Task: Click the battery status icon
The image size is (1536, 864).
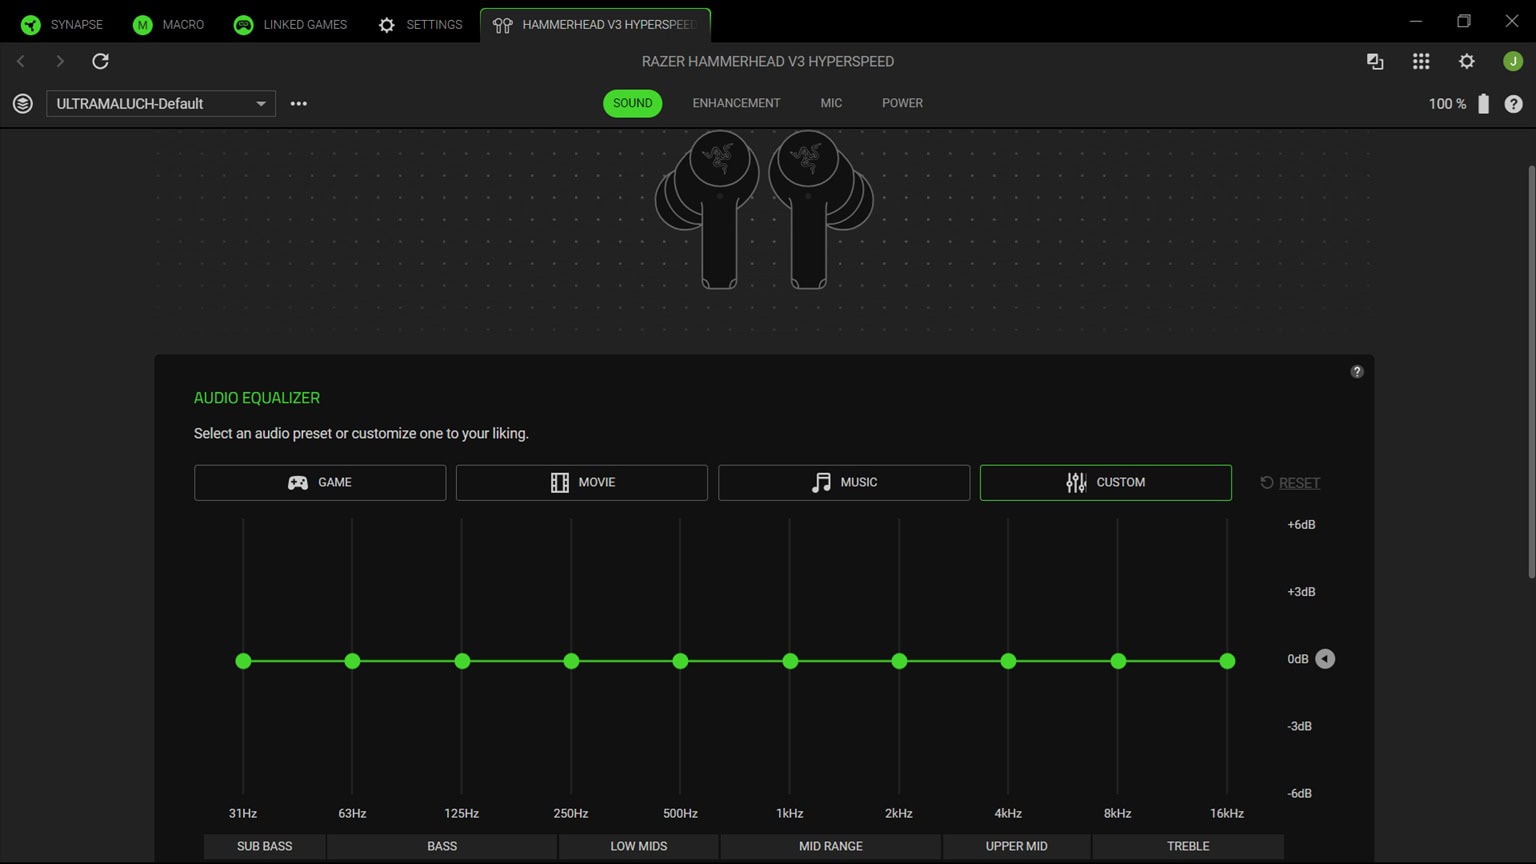Action: (1483, 103)
